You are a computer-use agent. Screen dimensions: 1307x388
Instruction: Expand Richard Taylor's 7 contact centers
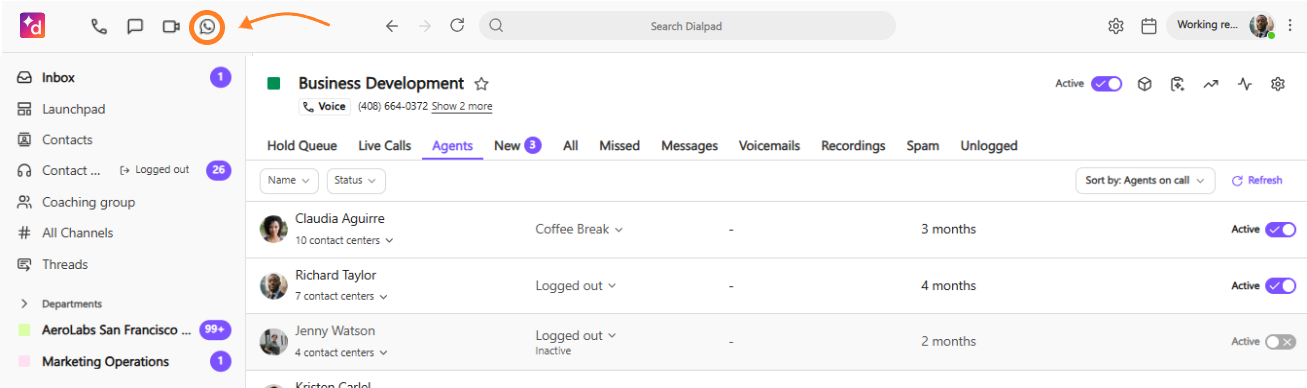(341, 297)
